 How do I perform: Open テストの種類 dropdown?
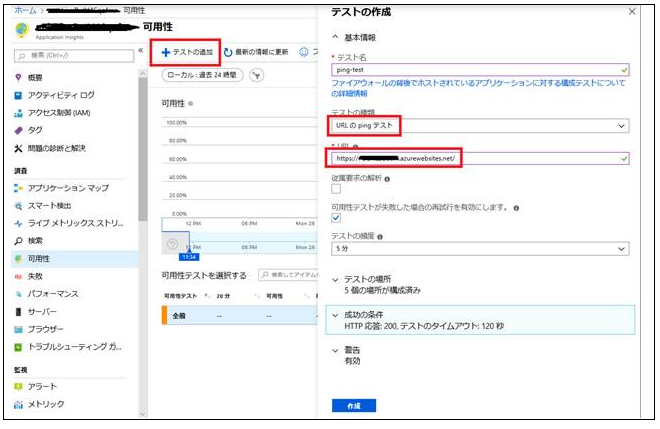(479, 126)
